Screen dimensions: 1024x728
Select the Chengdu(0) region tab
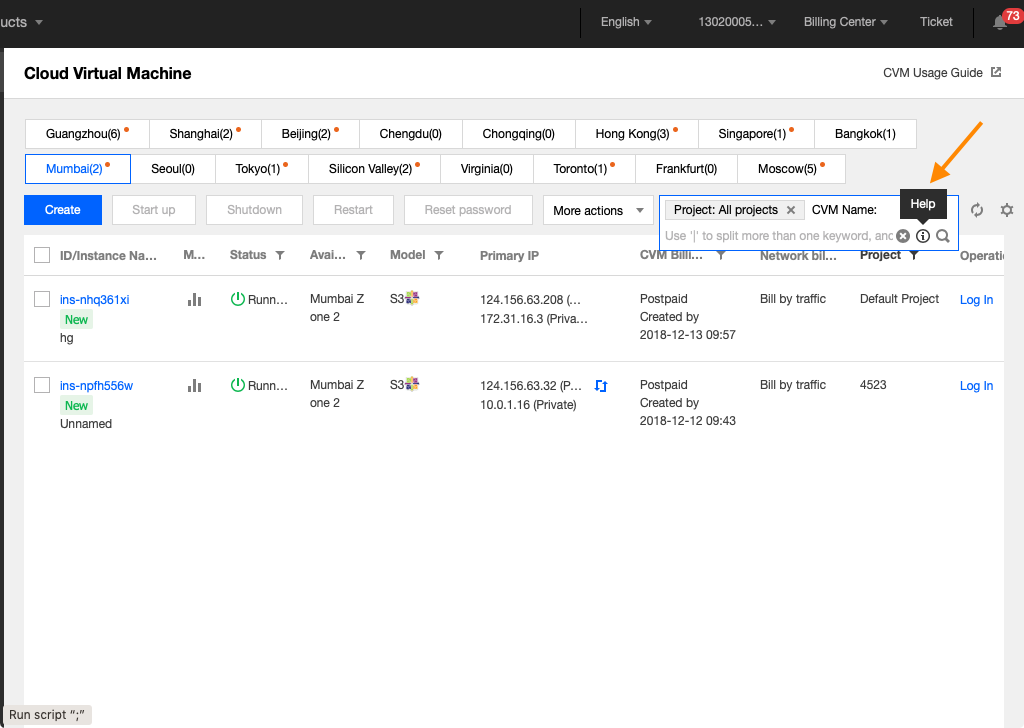click(411, 134)
